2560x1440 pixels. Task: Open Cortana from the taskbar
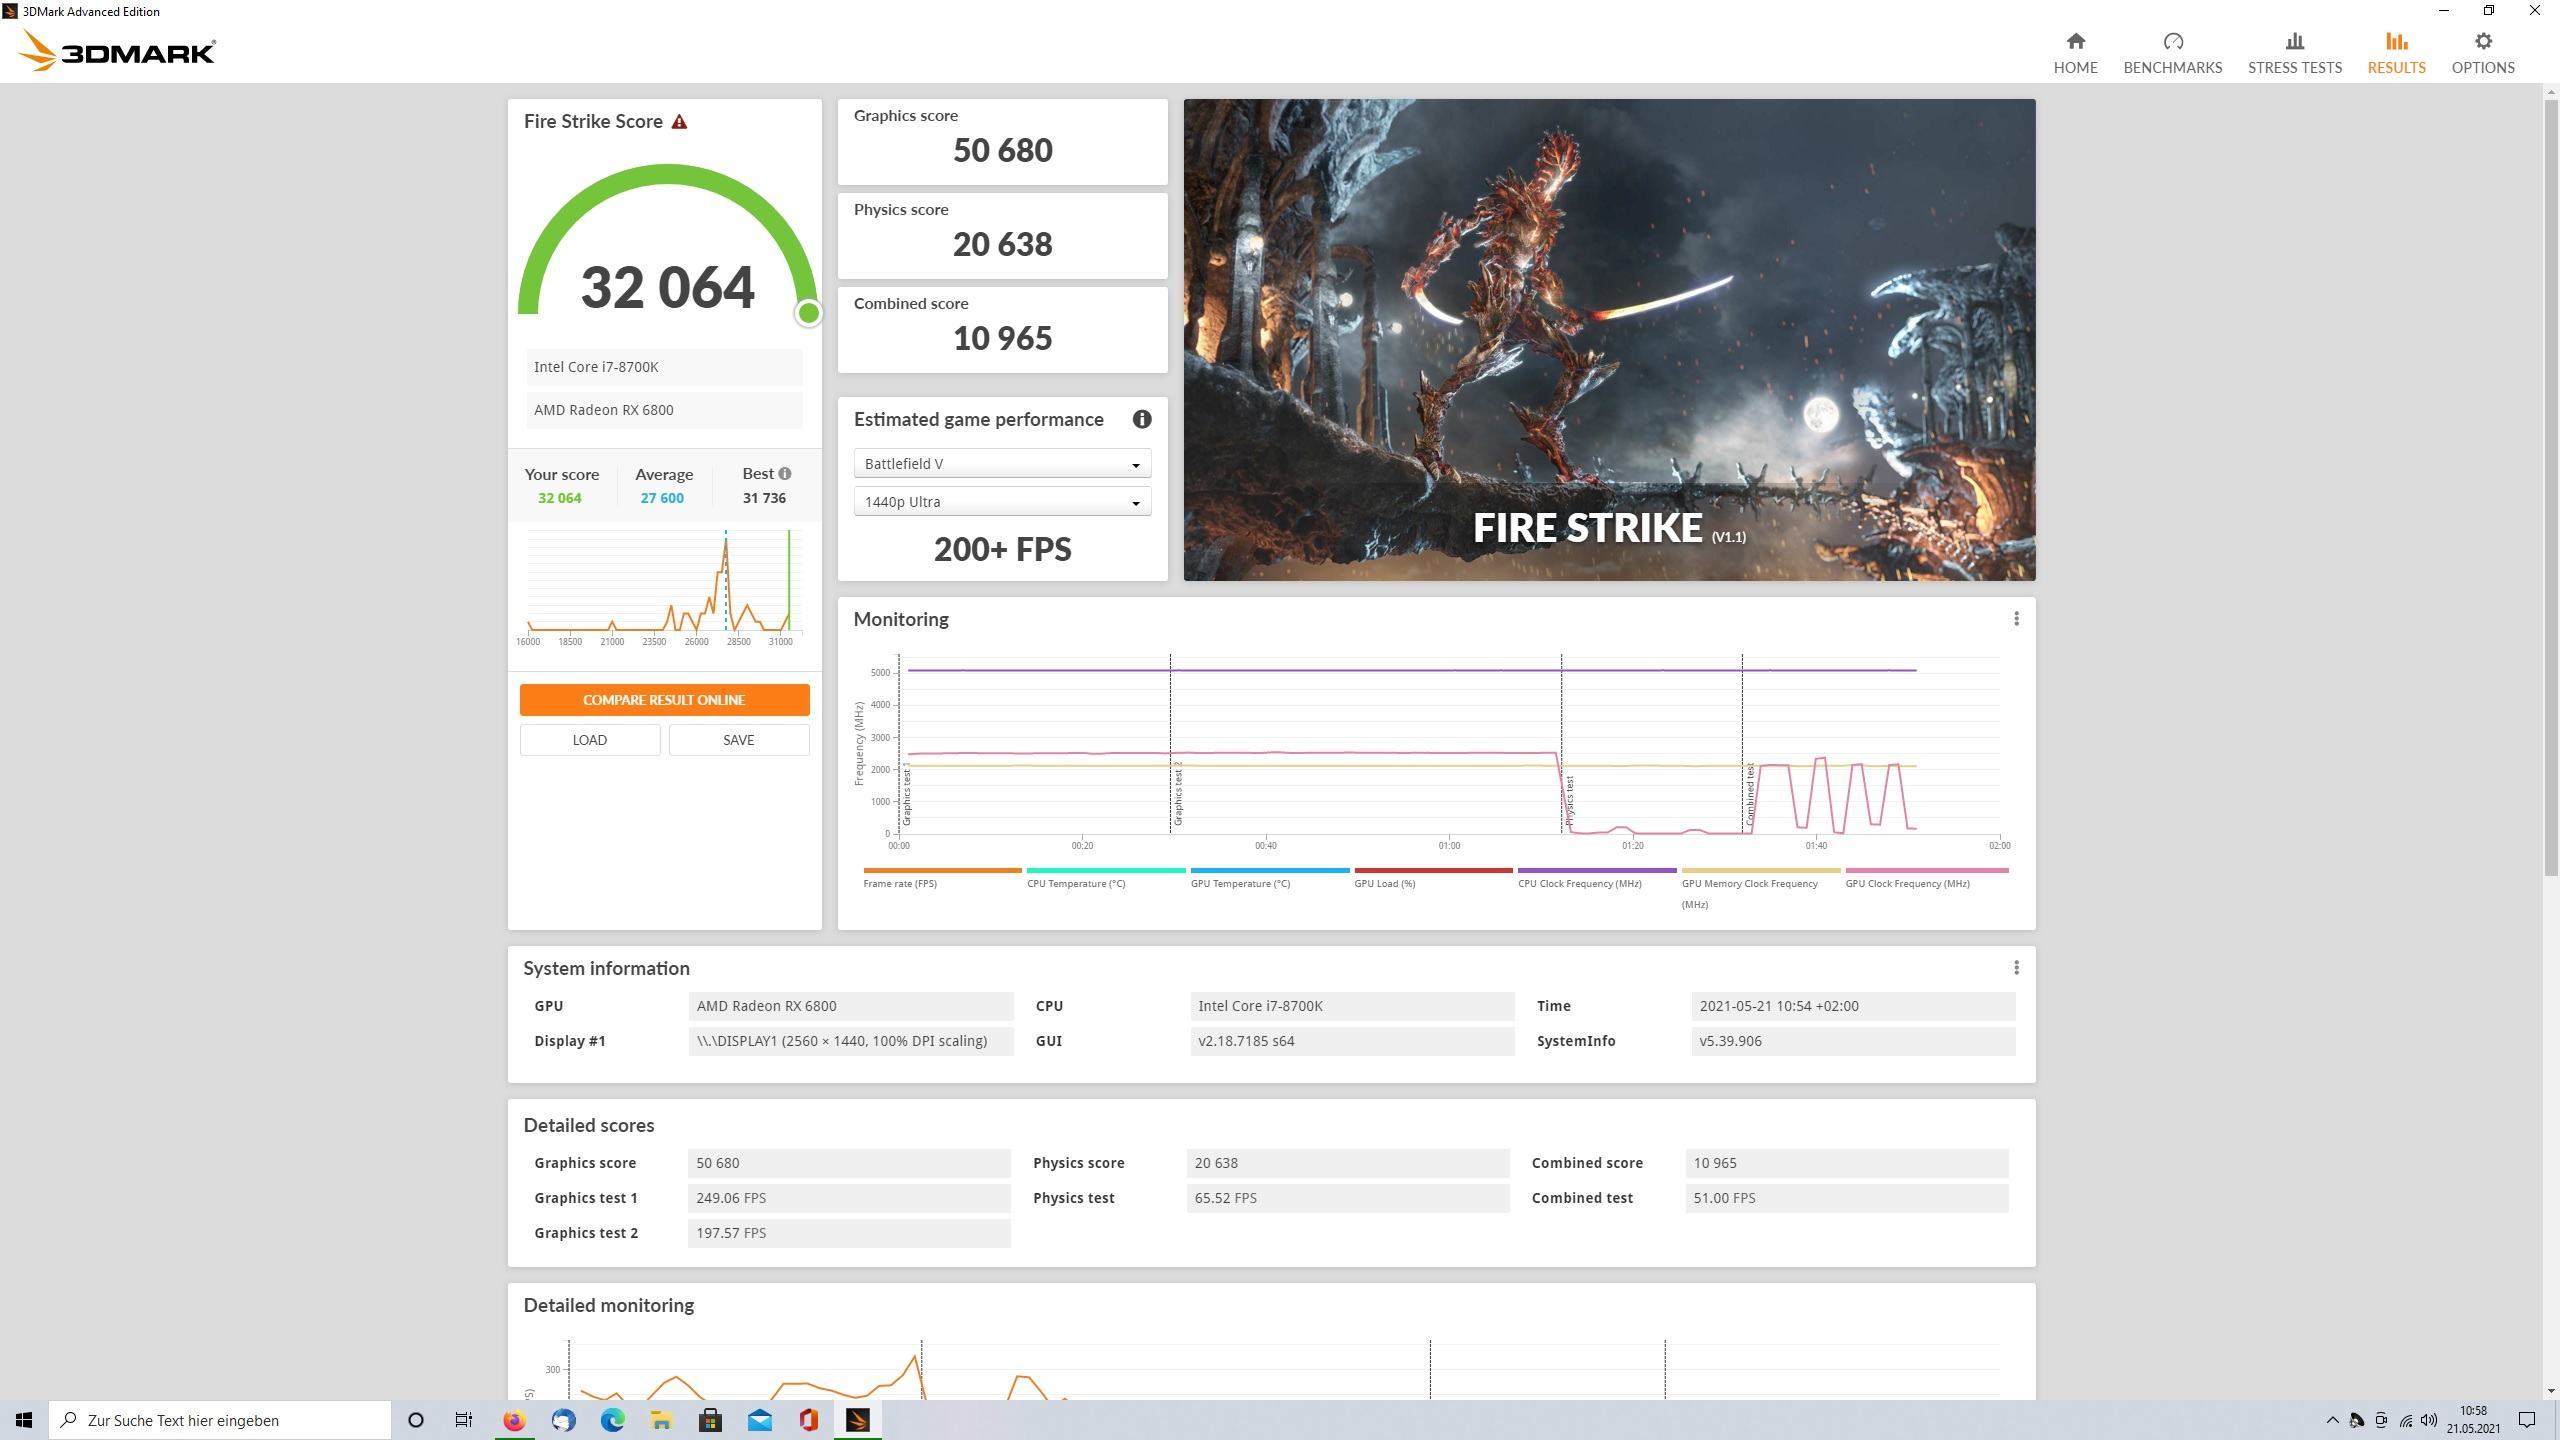[x=416, y=1420]
